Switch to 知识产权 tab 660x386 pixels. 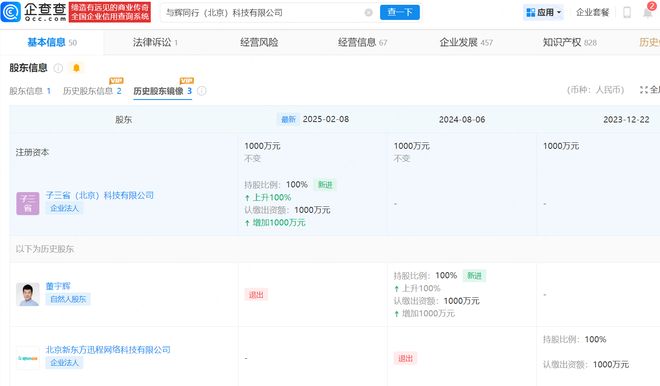pyautogui.click(x=569, y=43)
